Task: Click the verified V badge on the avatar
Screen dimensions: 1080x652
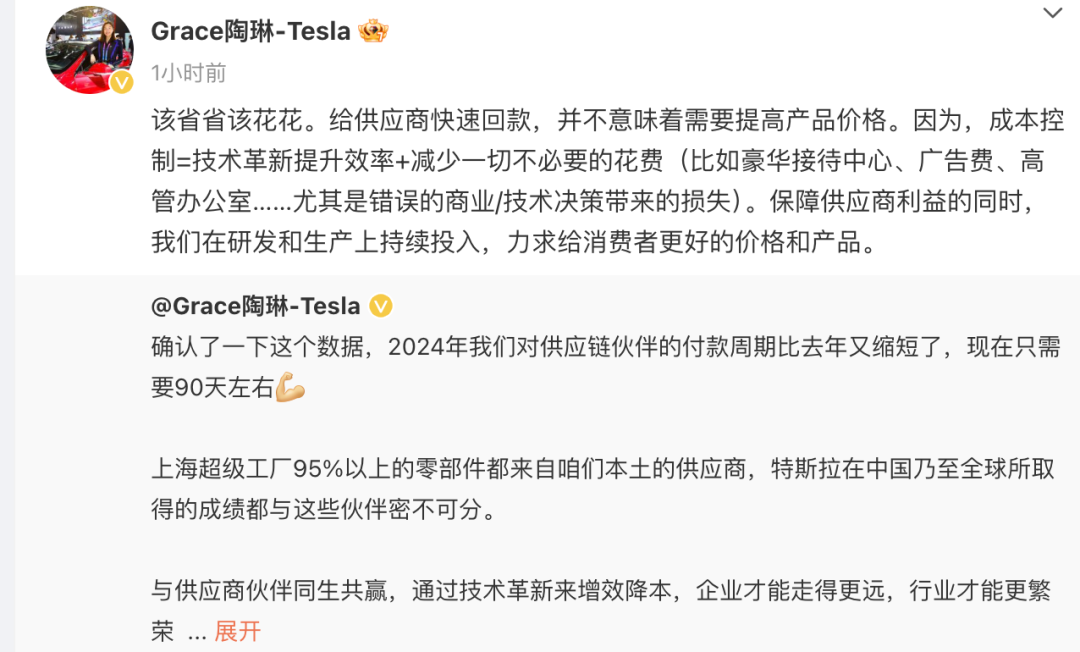Action: [122, 83]
